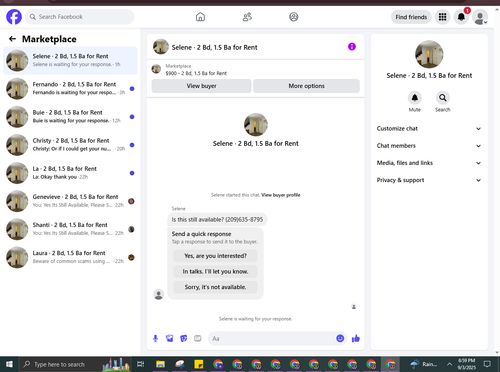Focus the Search Facebook field
This screenshot has height=372, width=500.
click(80, 17)
